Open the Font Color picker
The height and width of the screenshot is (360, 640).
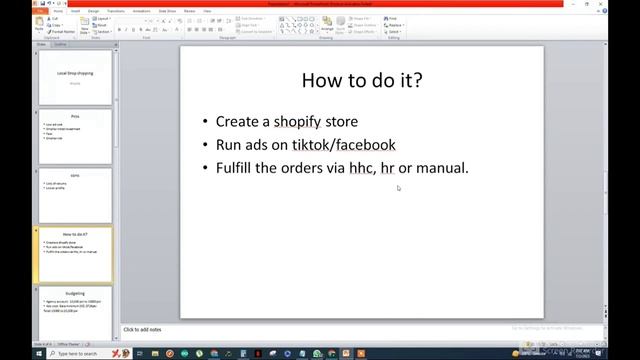pyautogui.click(x=177, y=30)
